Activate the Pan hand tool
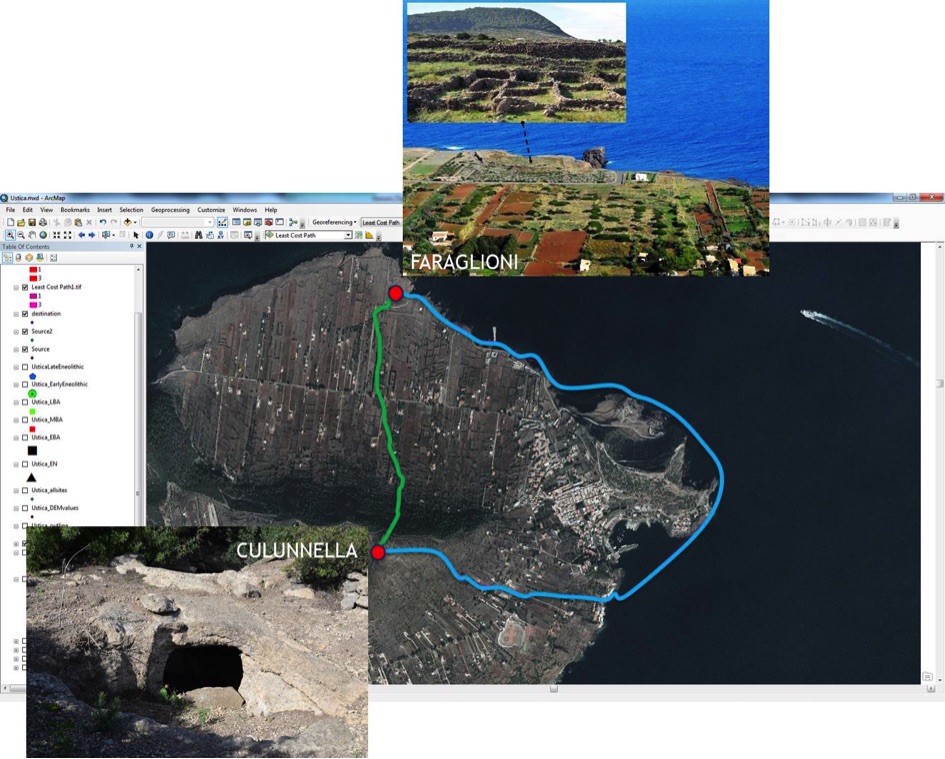The height and width of the screenshot is (759, 945). (32, 235)
